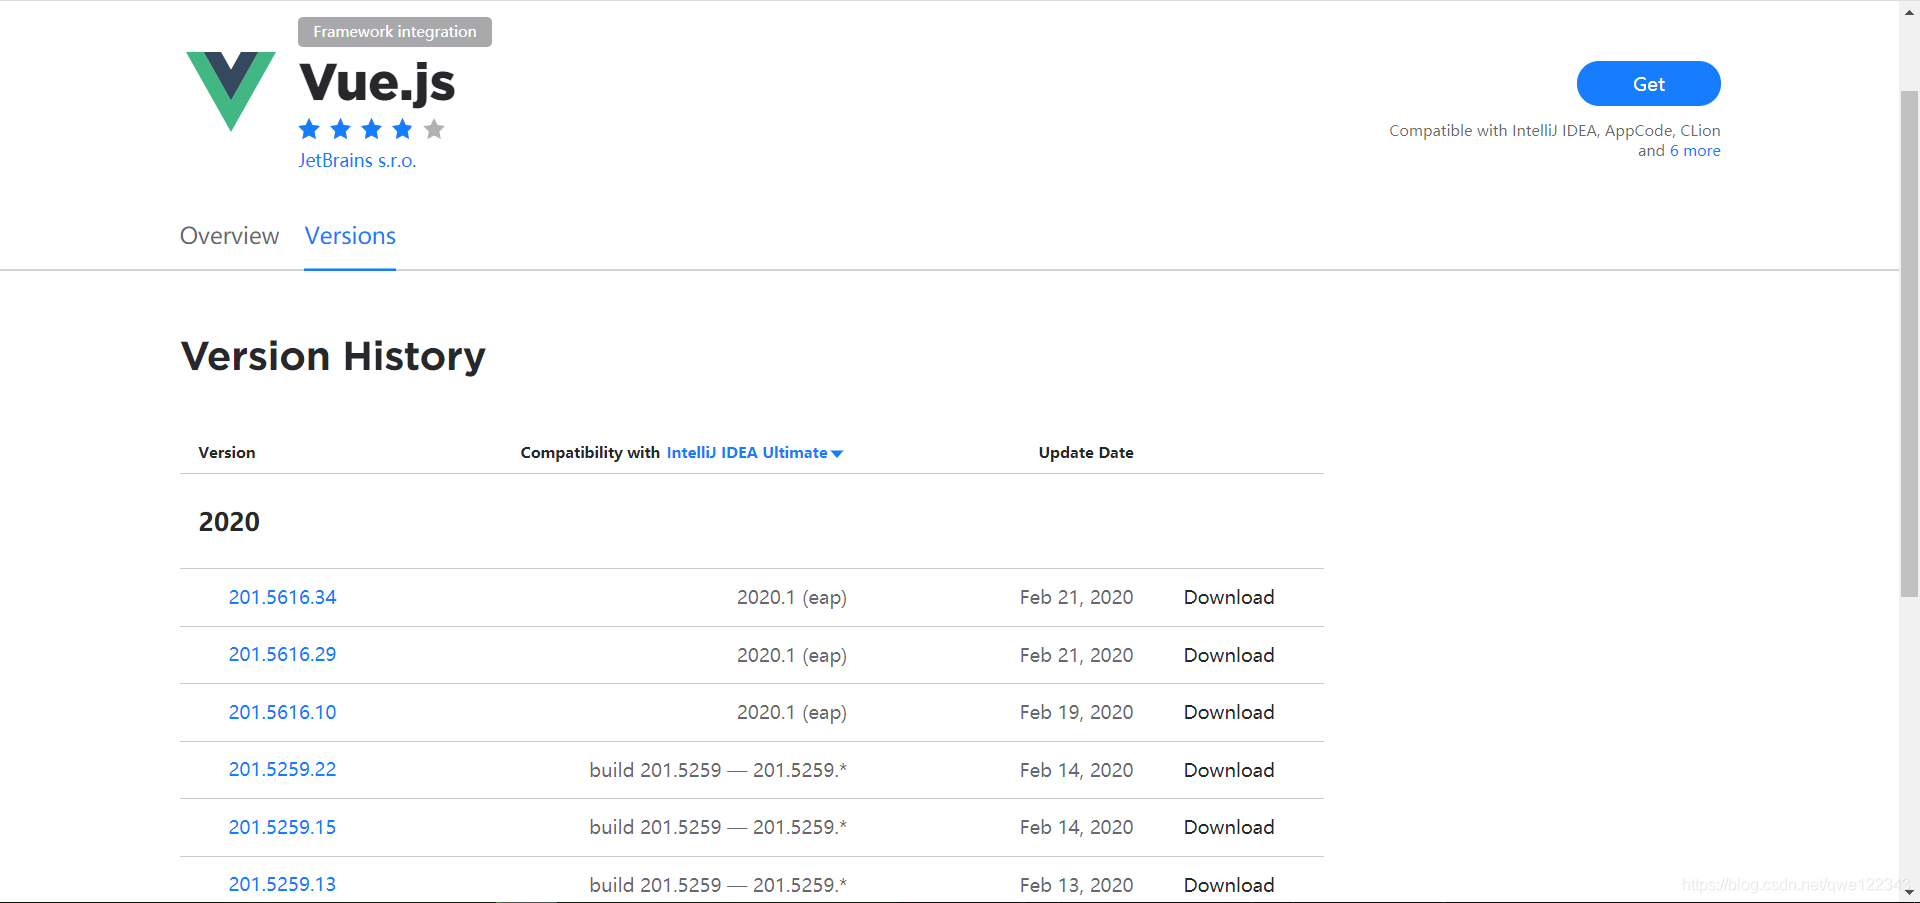Image resolution: width=1920 pixels, height=903 pixels.
Task: Click the fifth grey rating star
Action: [x=434, y=129]
